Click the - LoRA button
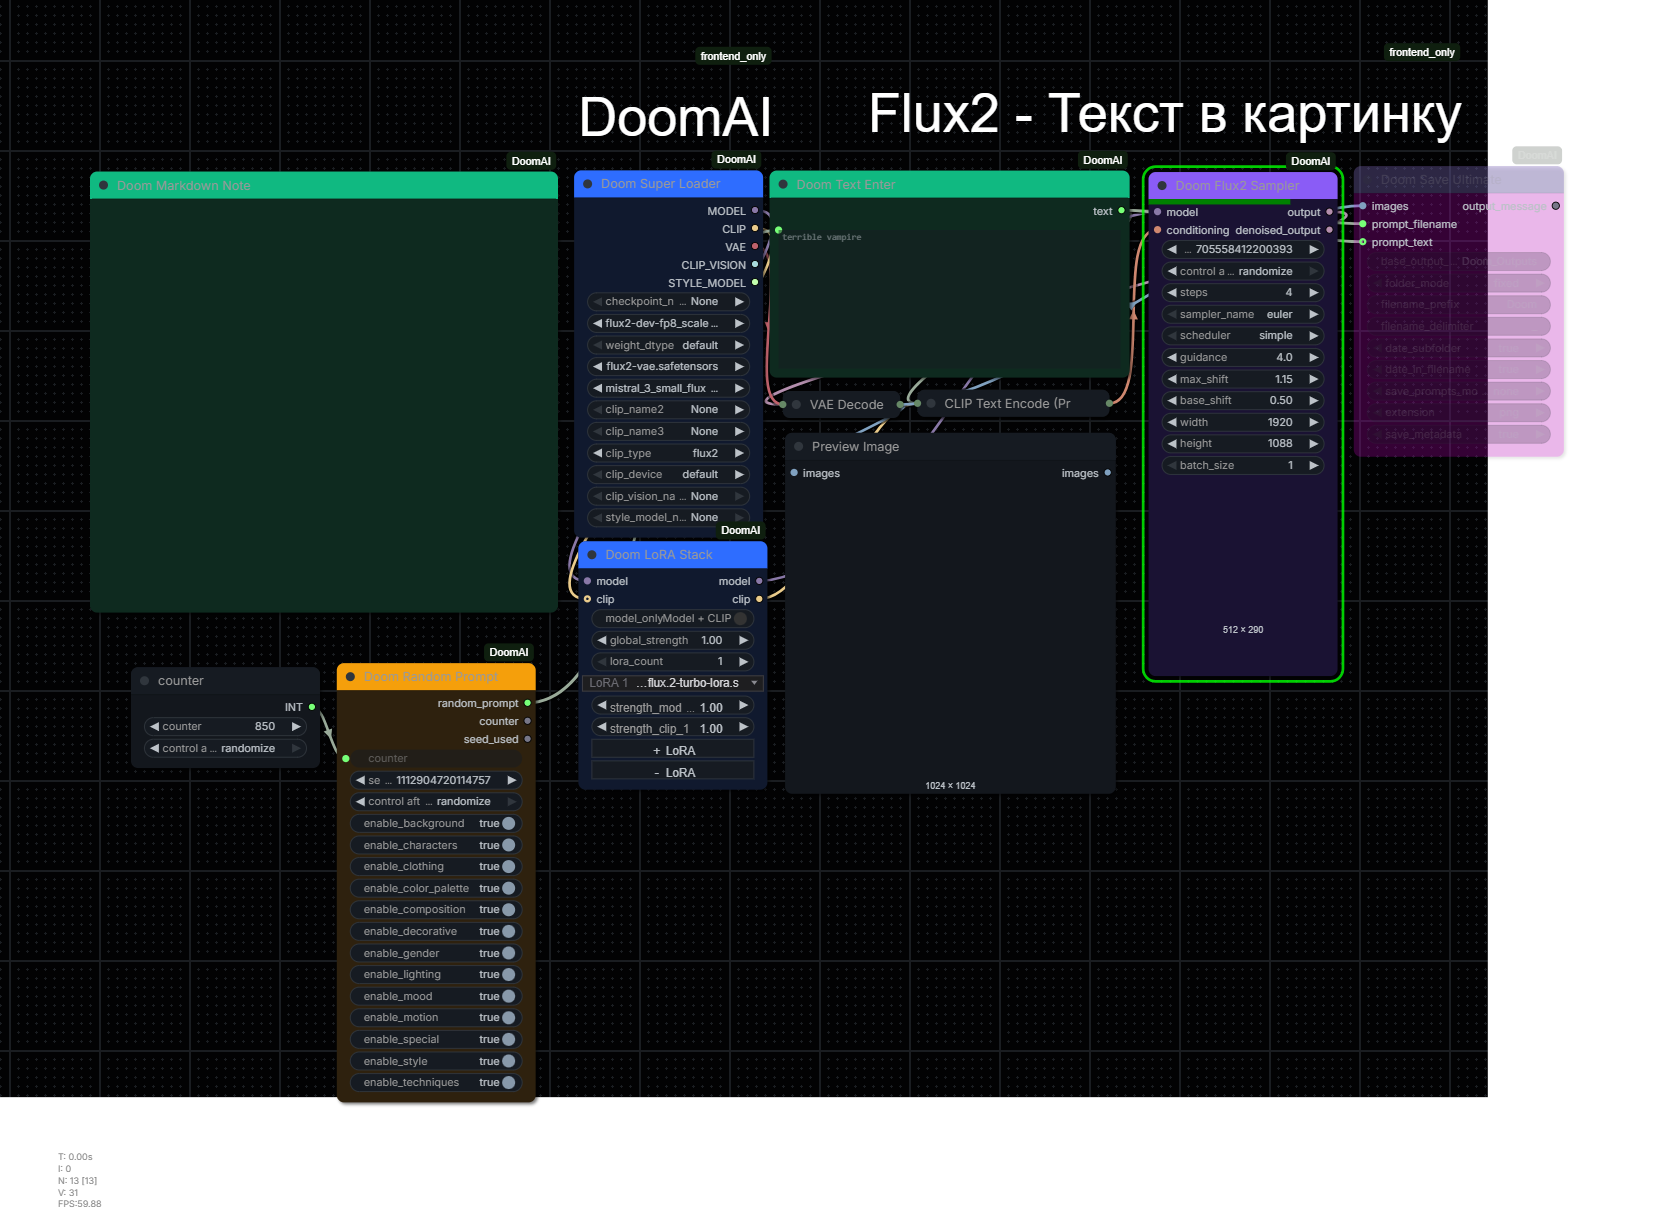The height and width of the screenshot is (1219, 1653). point(673,773)
